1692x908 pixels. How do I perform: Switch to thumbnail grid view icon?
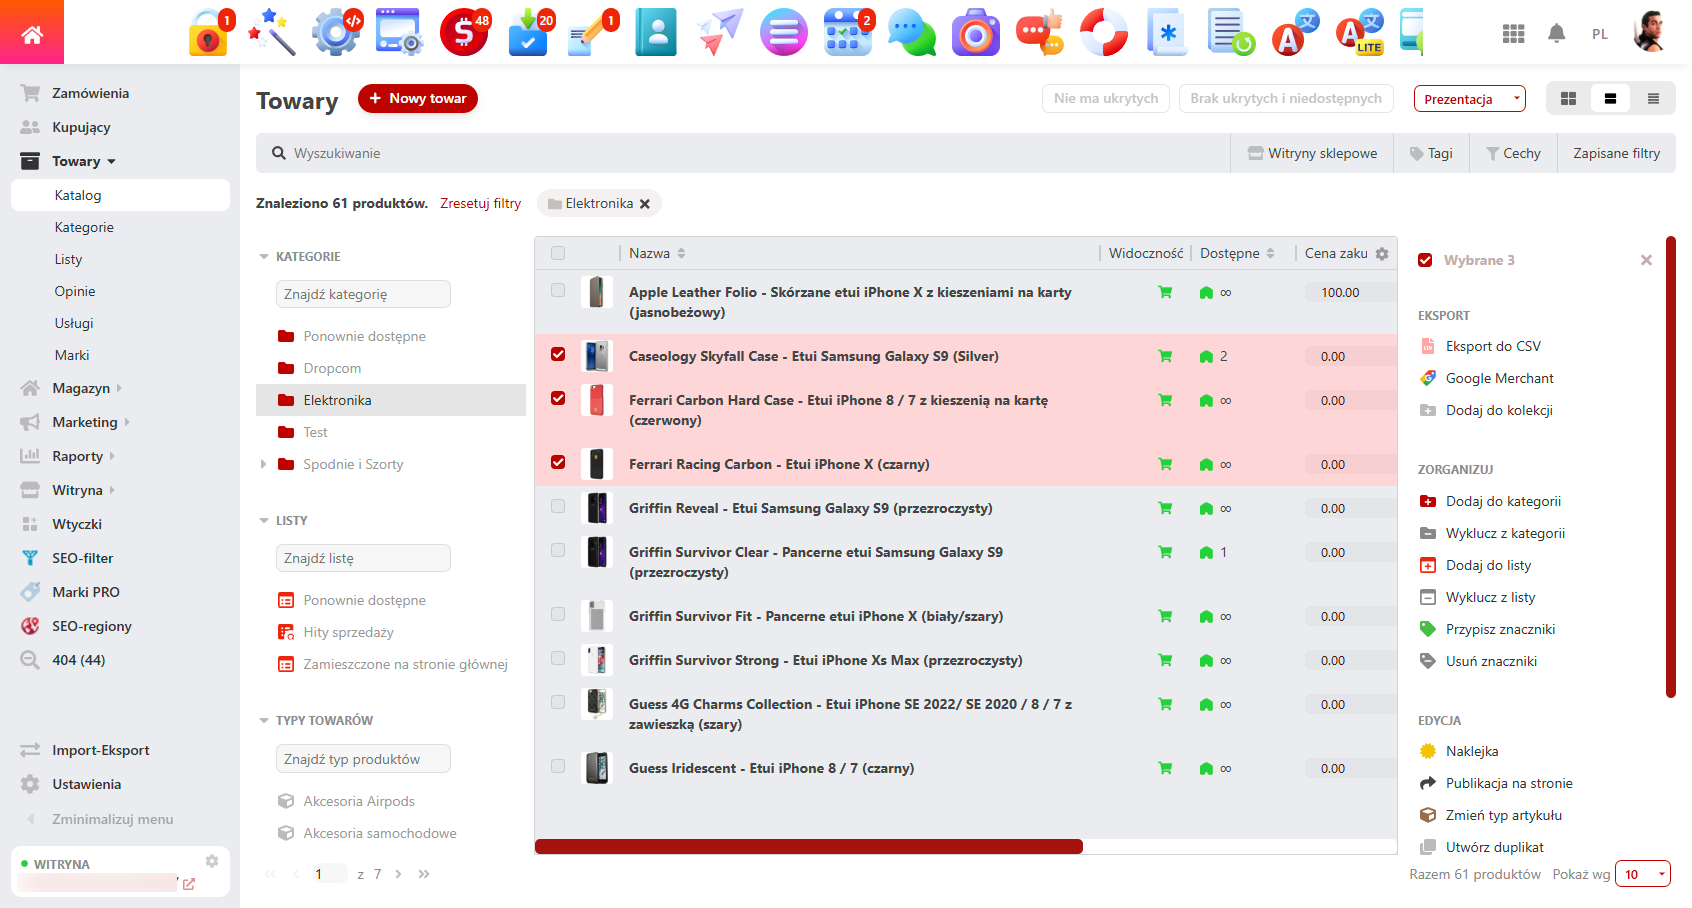[1568, 99]
